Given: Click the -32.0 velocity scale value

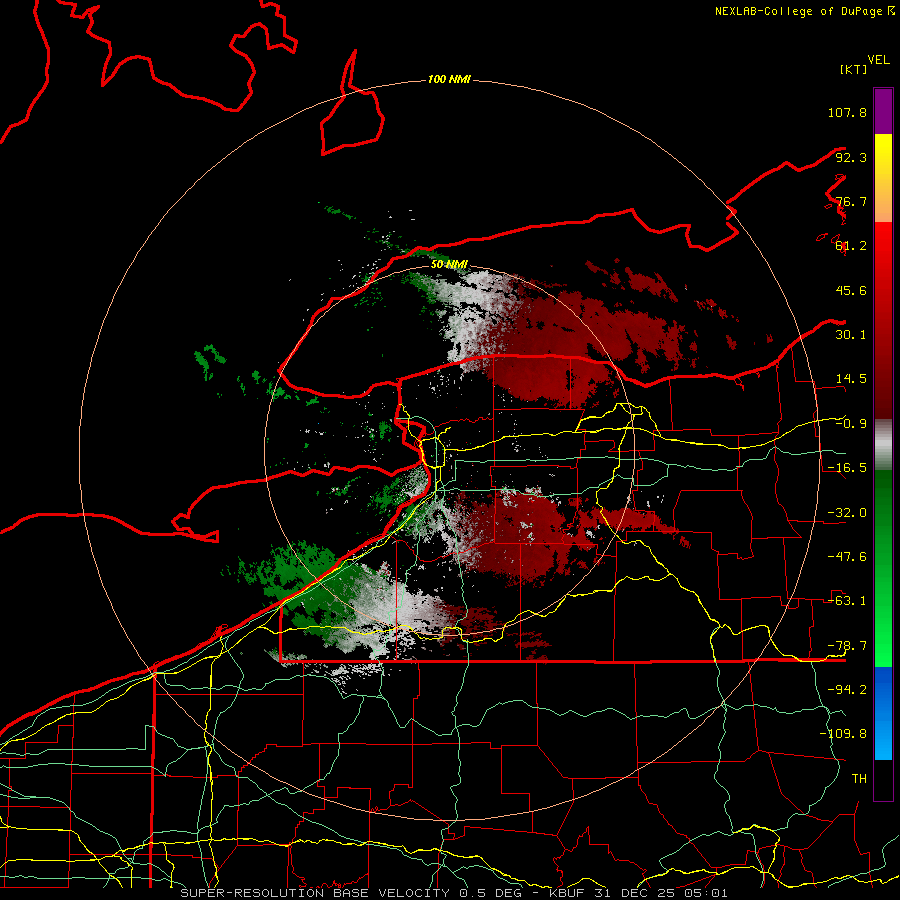Looking at the screenshot, I should 847,513.
